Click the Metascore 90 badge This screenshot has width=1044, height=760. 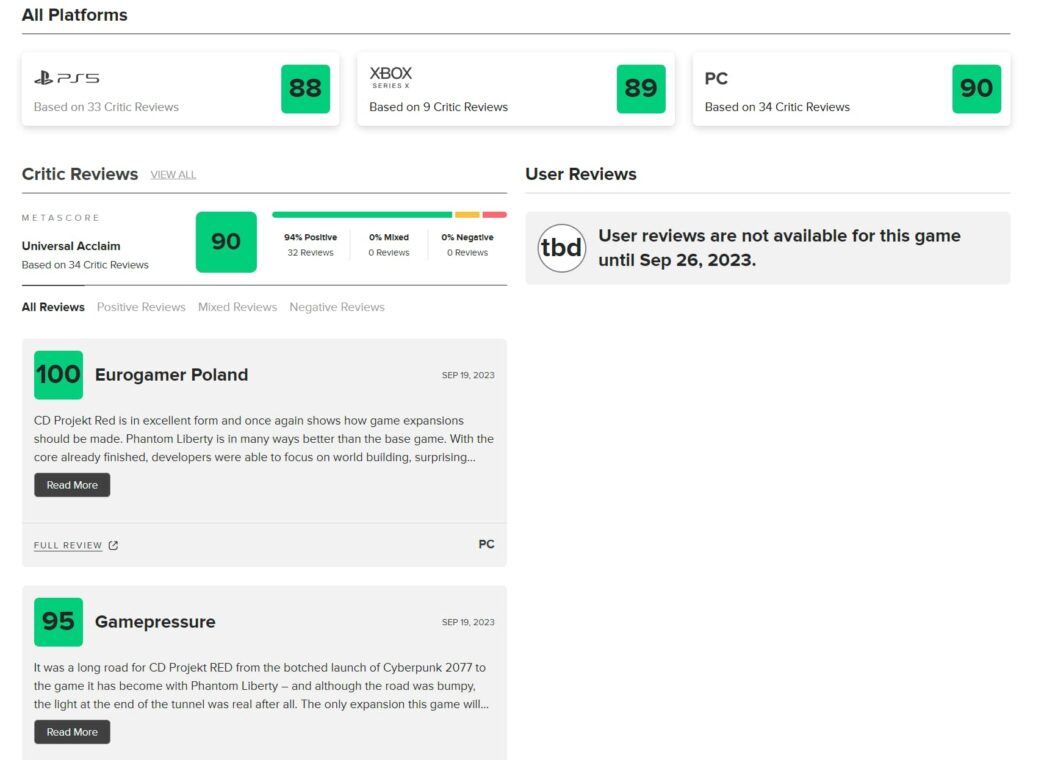click(226, 242)
